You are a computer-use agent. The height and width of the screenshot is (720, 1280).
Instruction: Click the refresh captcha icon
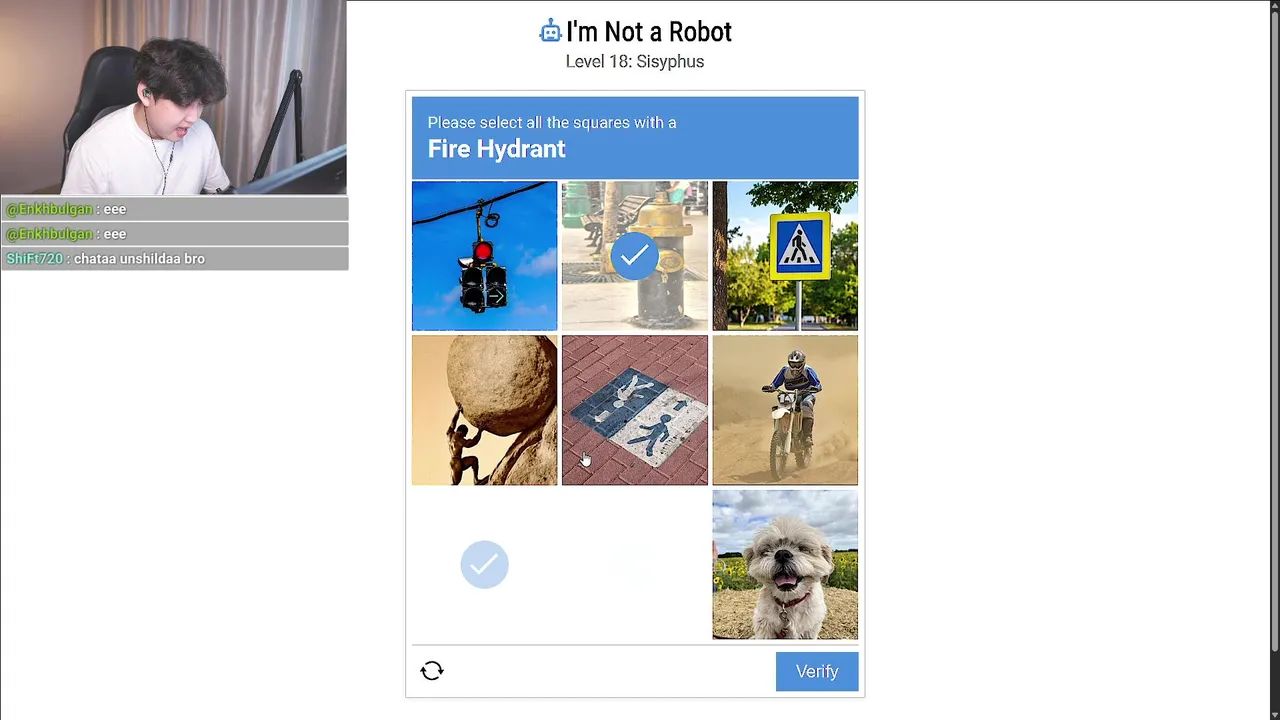pos(432,671)
